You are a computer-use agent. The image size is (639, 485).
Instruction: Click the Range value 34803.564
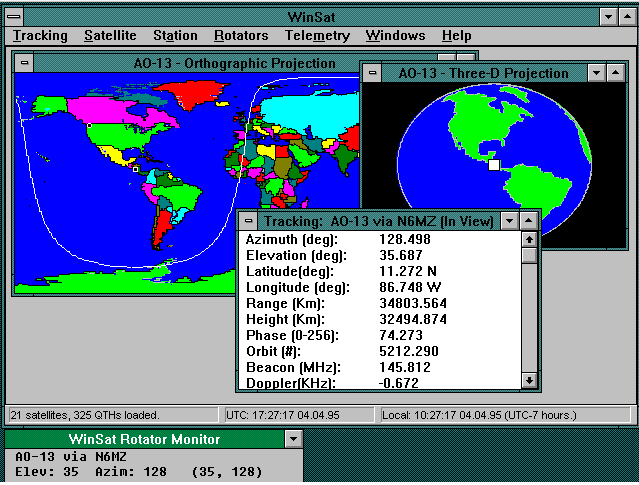click(x=413, y=303)
